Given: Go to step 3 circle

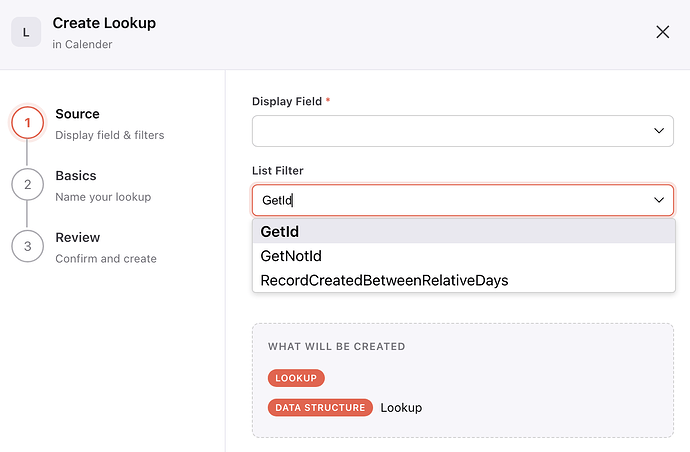Looking at the screenshot, I should [27, 246].
